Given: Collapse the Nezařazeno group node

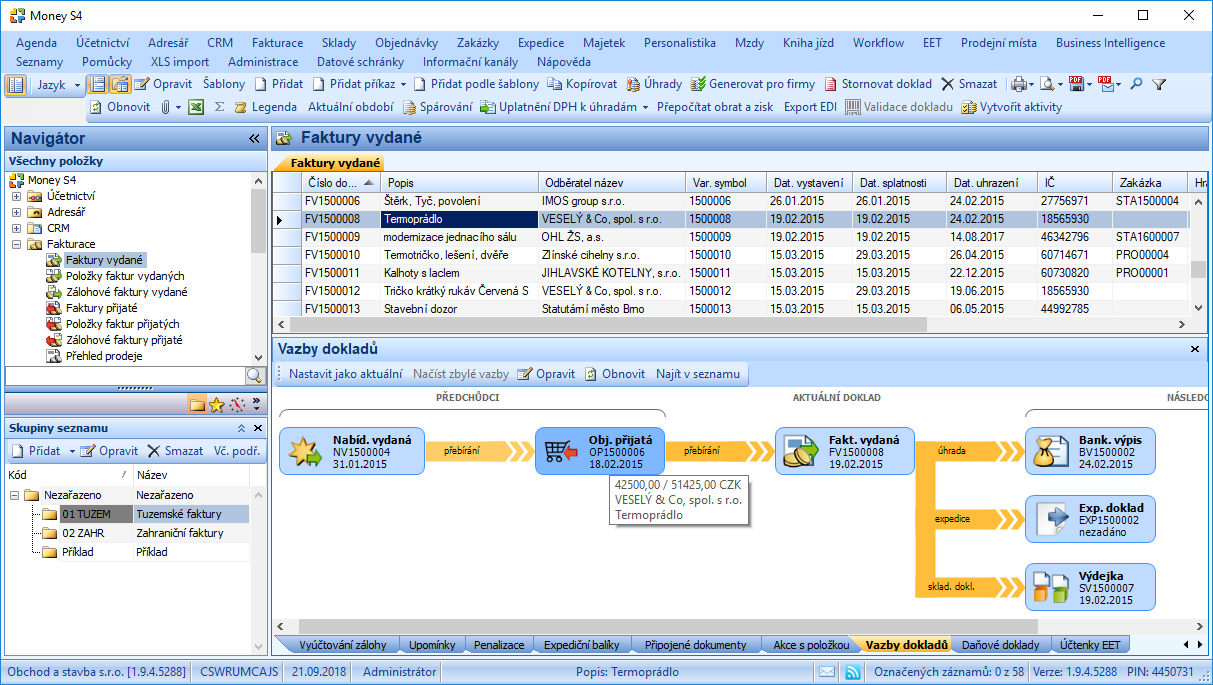Looking at the screenshot, I should (15, 495).
